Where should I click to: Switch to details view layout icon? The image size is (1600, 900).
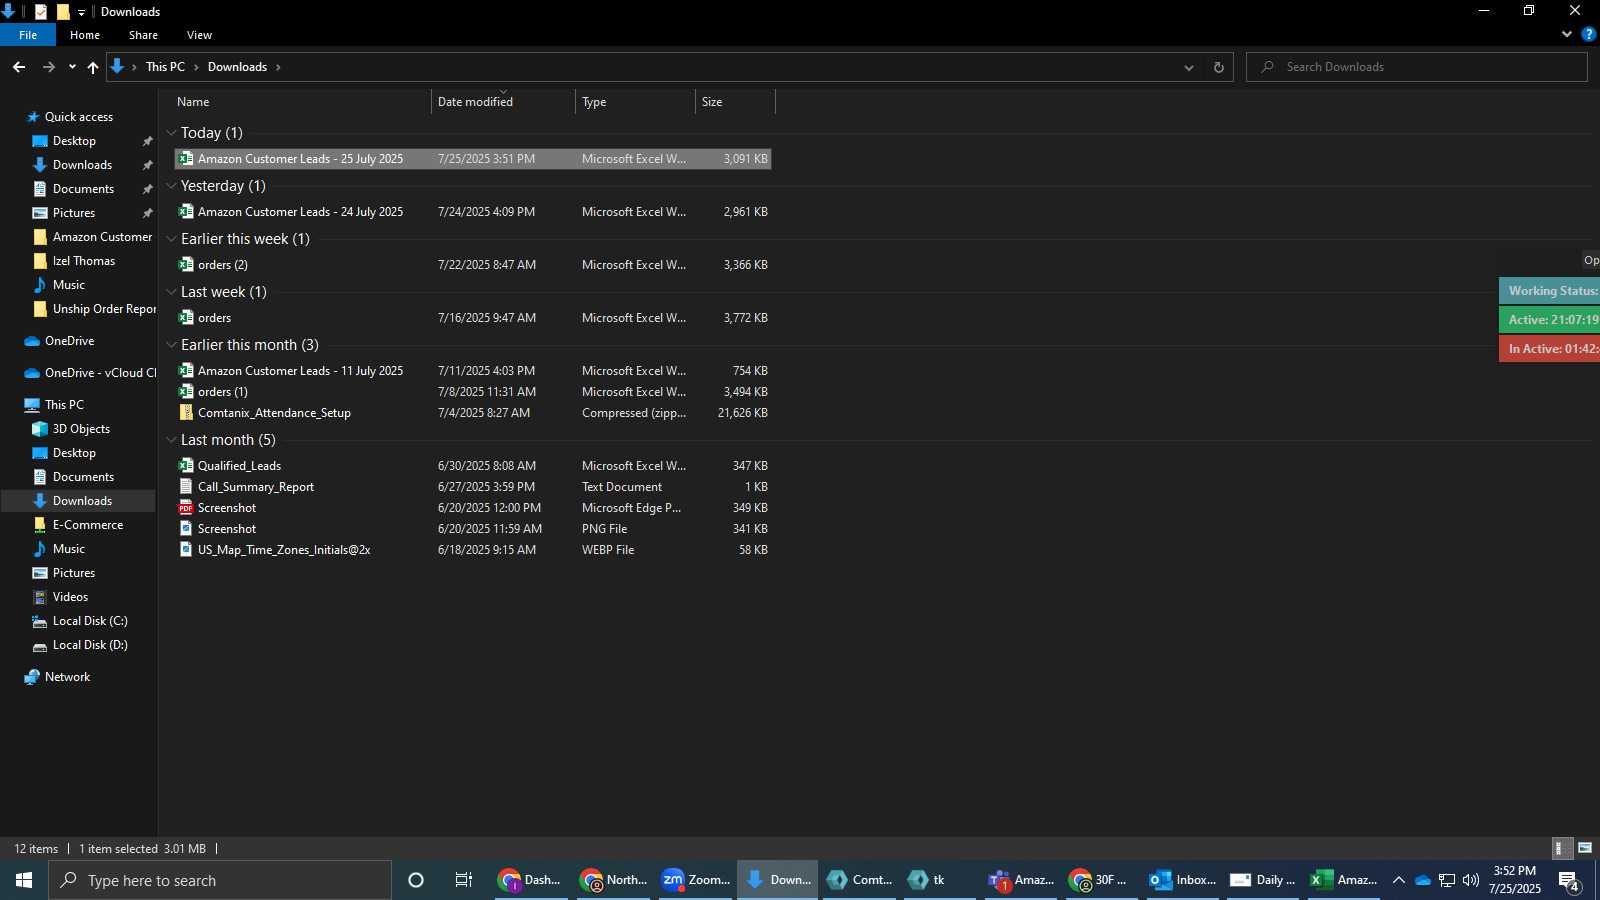(1560, 848)
